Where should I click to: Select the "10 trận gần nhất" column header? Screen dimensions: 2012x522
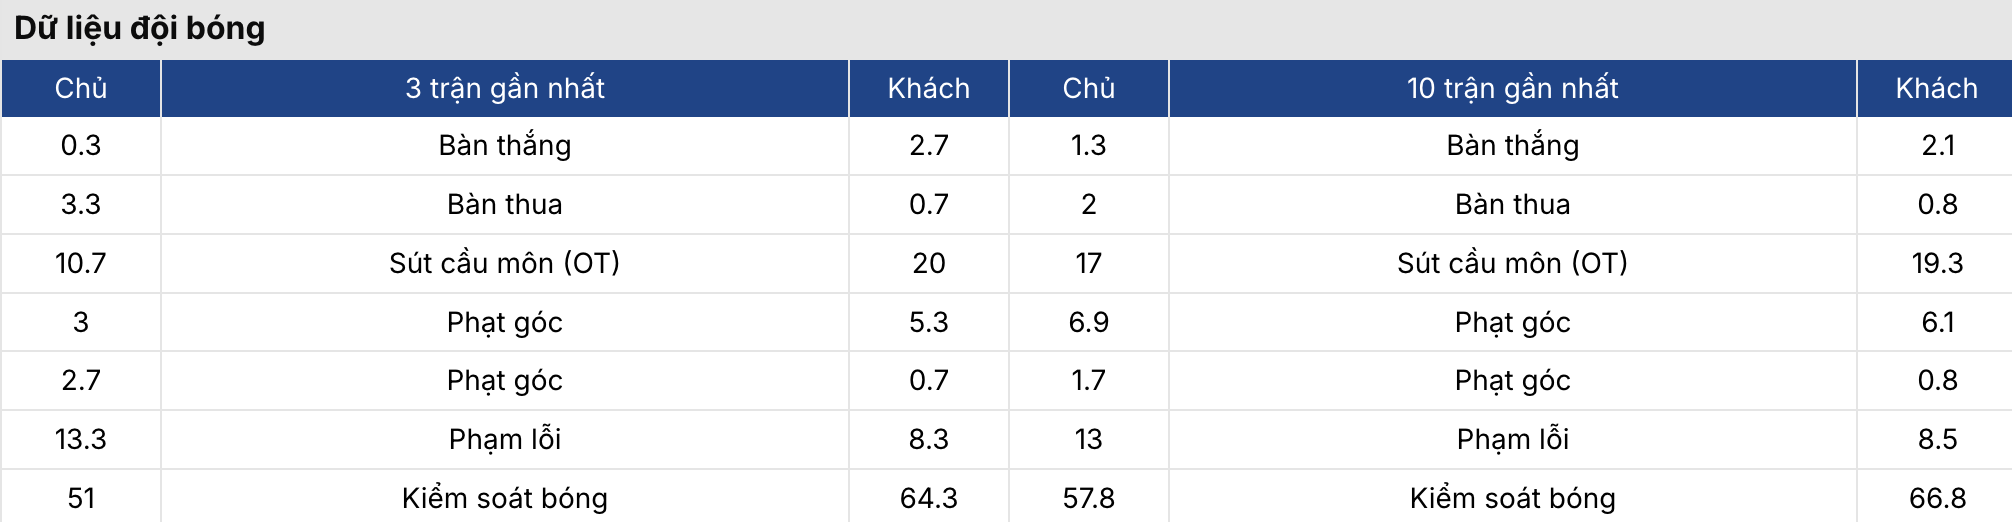[x=1512, y=88]
